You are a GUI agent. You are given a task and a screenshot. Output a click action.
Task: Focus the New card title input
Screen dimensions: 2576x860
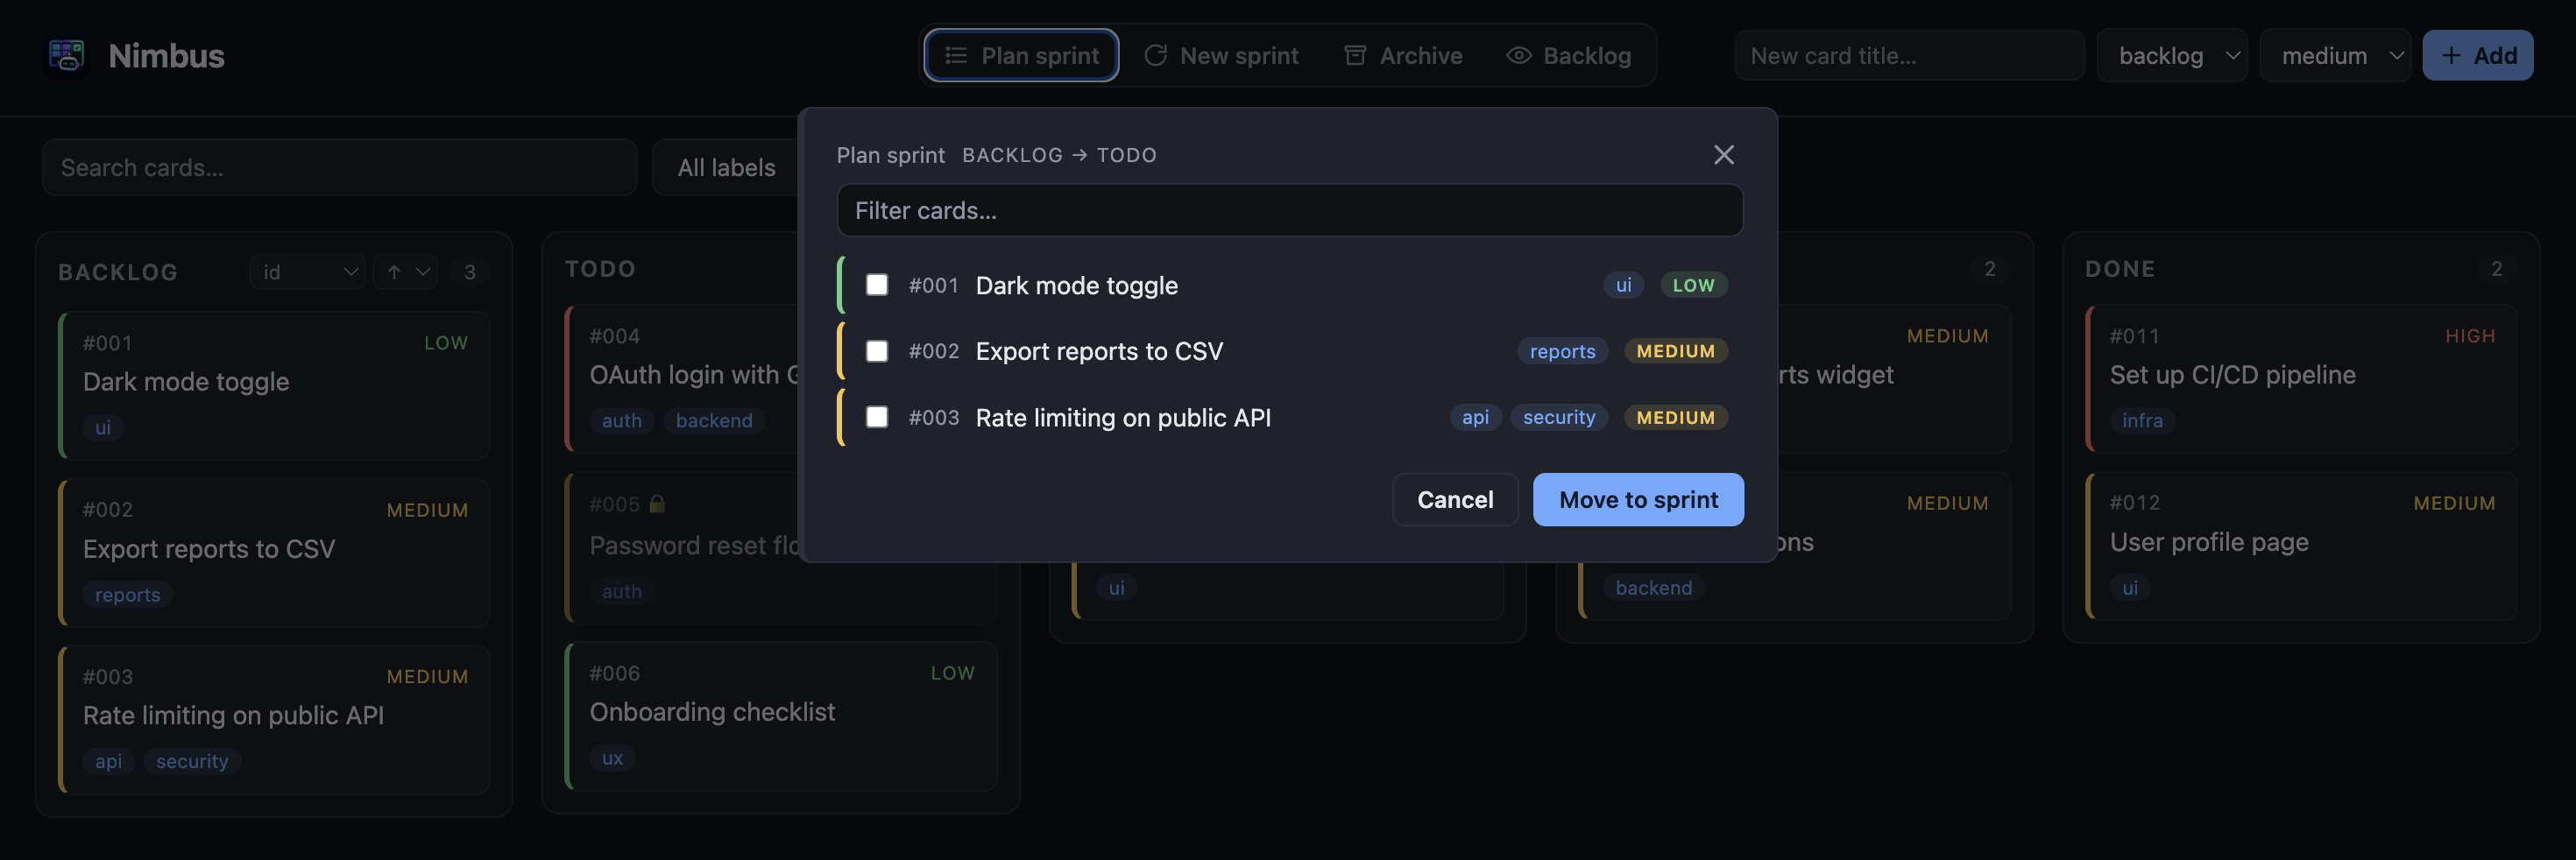pos(1909,55)
